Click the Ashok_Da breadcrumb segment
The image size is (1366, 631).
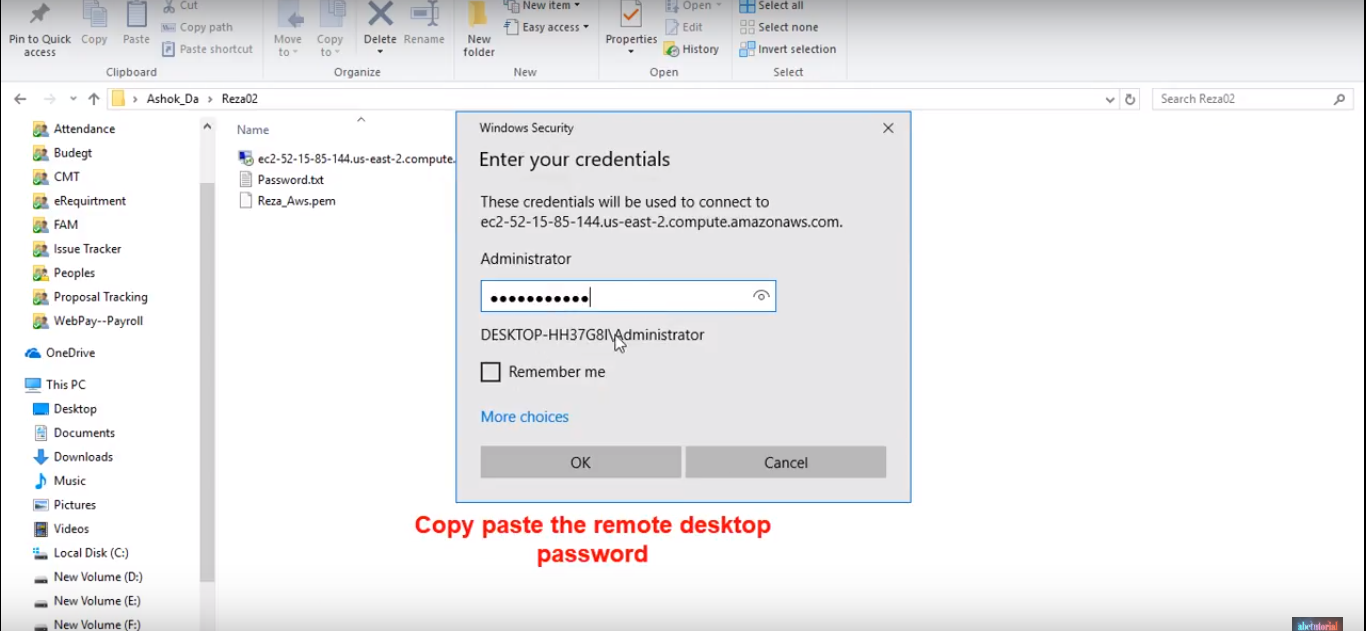(172, 99)
